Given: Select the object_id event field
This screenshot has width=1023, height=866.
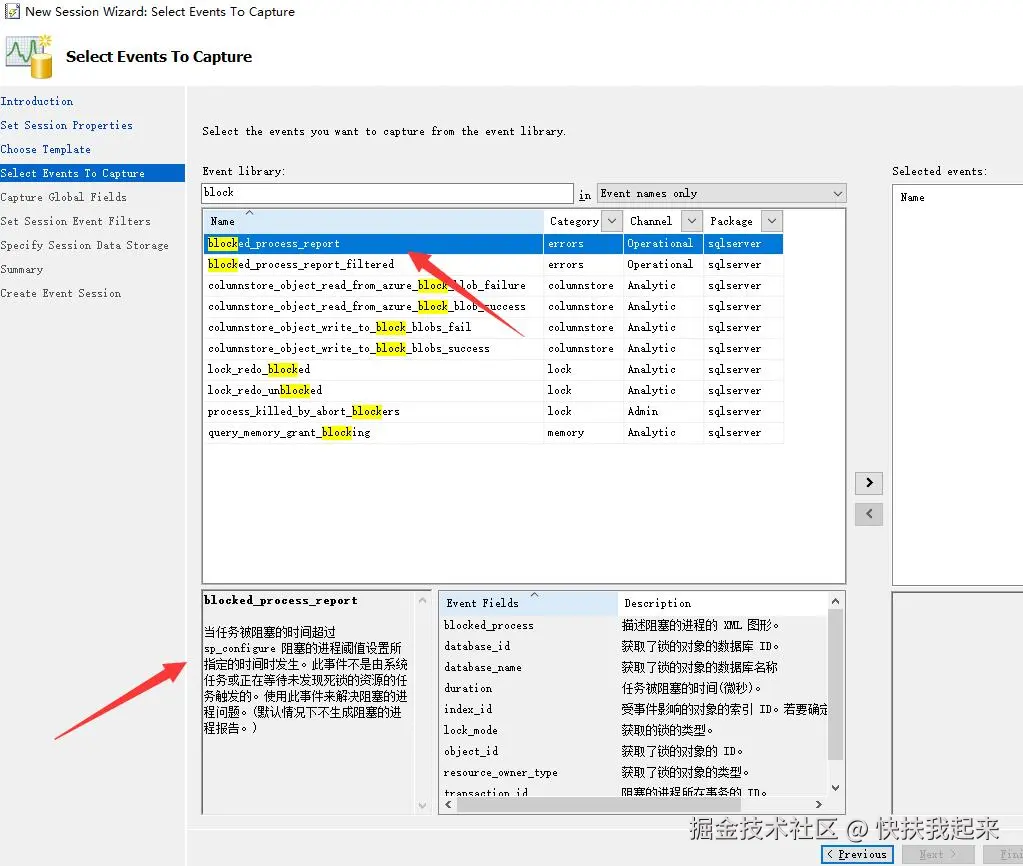Looking at the screenshot, I should [471, 751].
